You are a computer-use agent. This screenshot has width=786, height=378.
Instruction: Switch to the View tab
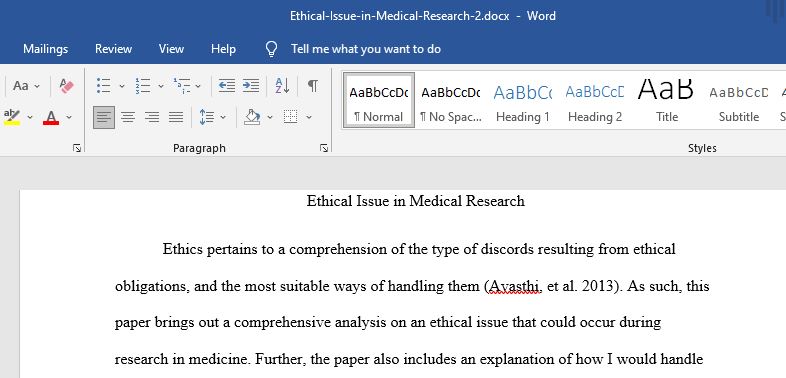point(171,49)
